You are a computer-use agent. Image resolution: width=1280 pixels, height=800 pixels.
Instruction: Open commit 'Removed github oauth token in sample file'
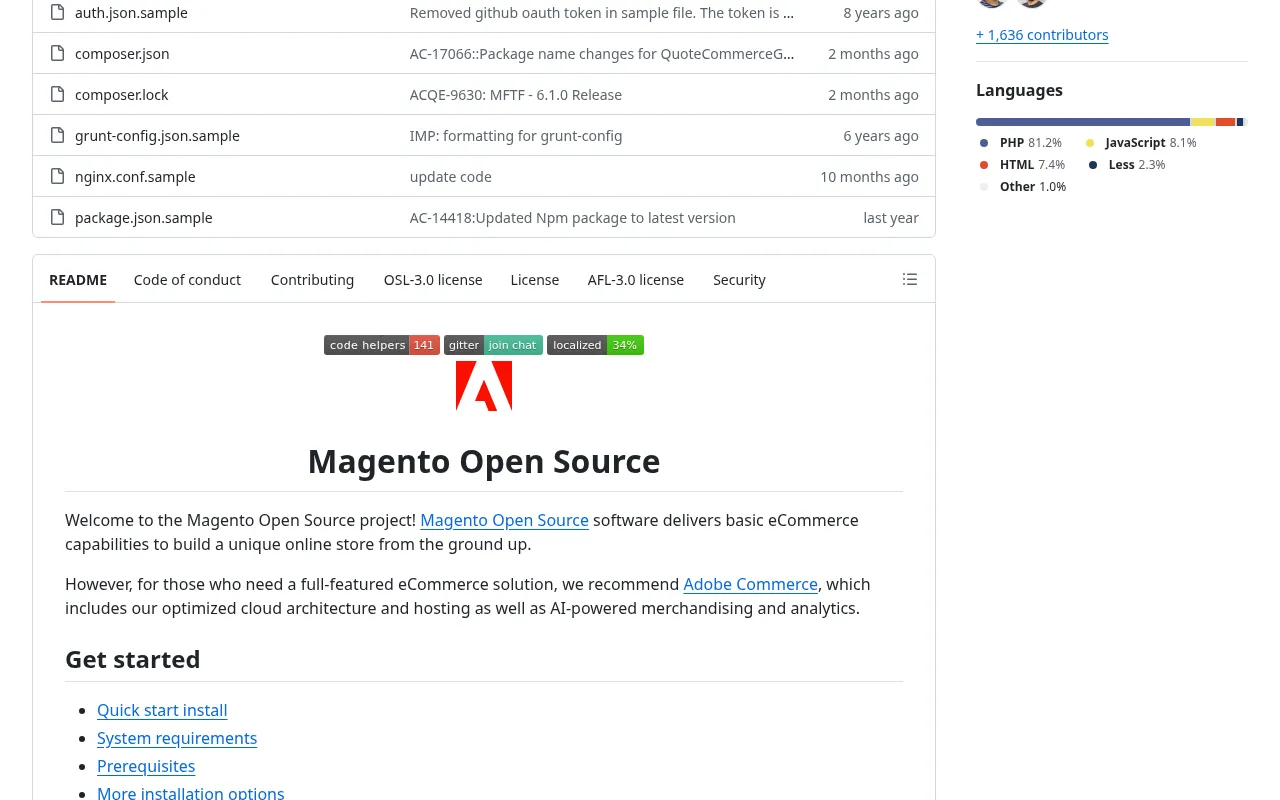pyautogui.click(x=602, y=13)
